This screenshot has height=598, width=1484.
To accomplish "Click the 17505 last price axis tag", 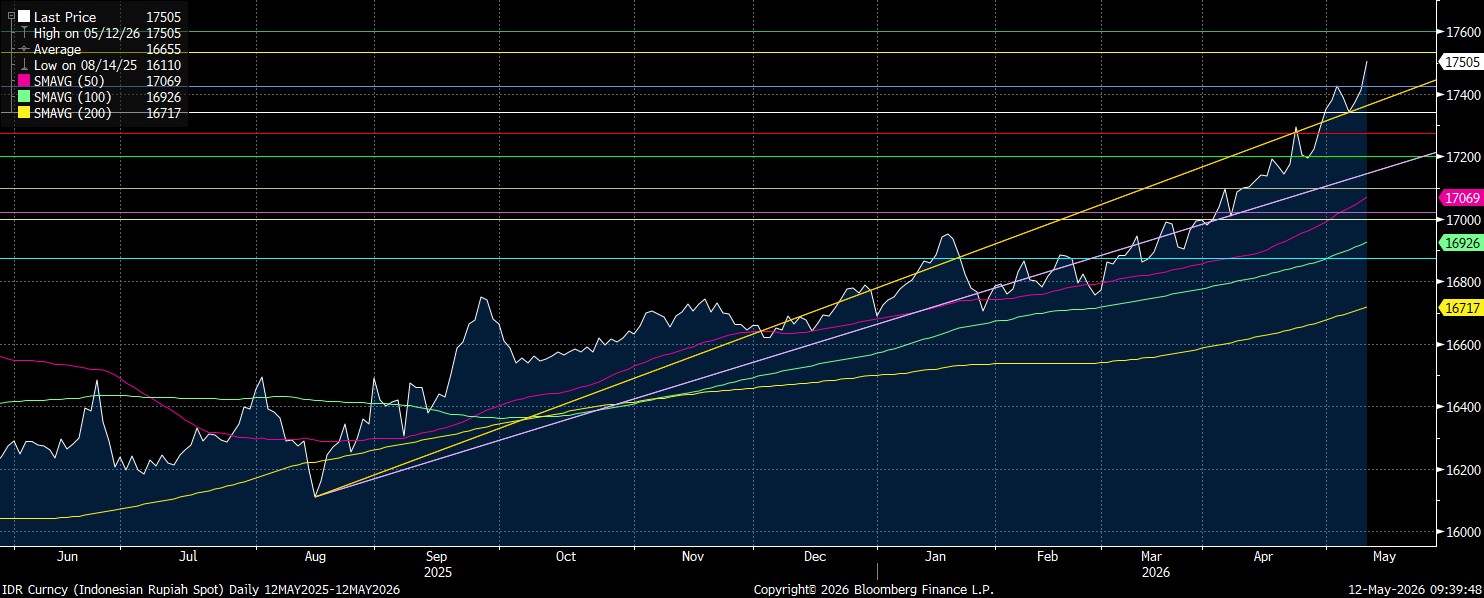I will [1464, 62].
